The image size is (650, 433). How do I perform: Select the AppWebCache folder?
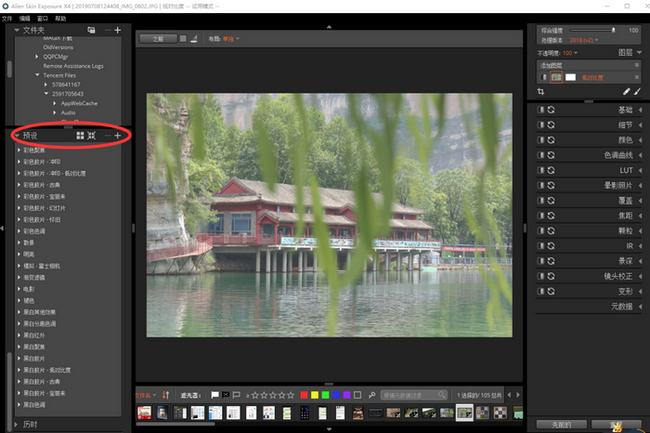coord(79,103)
